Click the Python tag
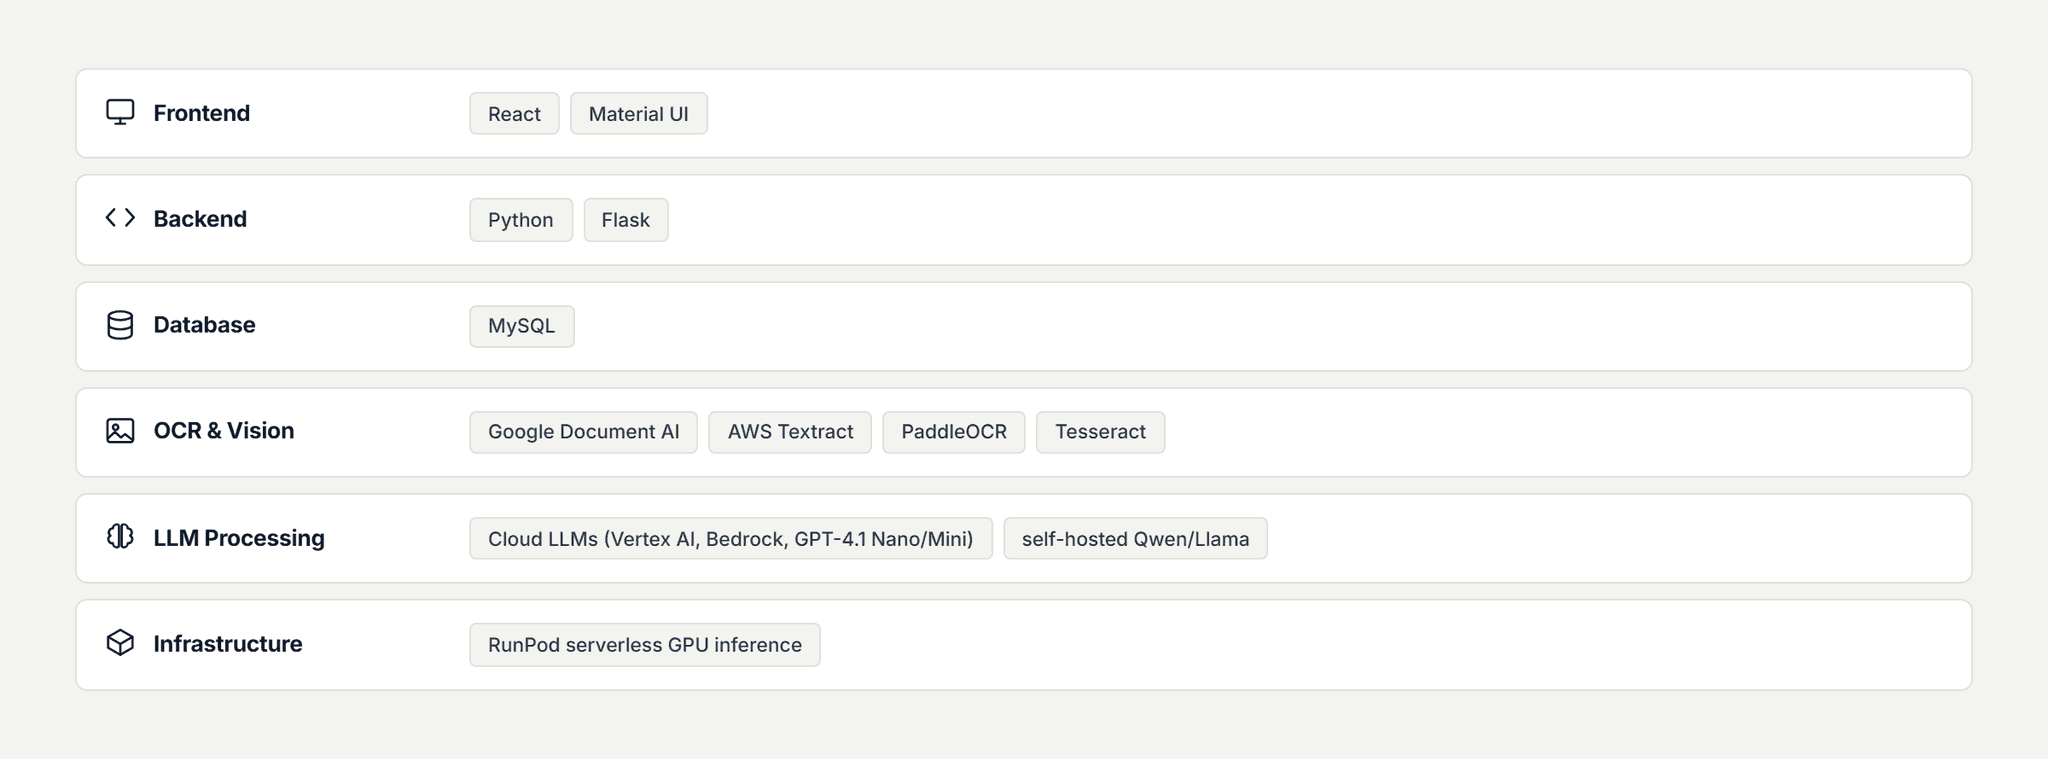The width and height of the screenshot is (2048, 759). (x=521, y=220)
